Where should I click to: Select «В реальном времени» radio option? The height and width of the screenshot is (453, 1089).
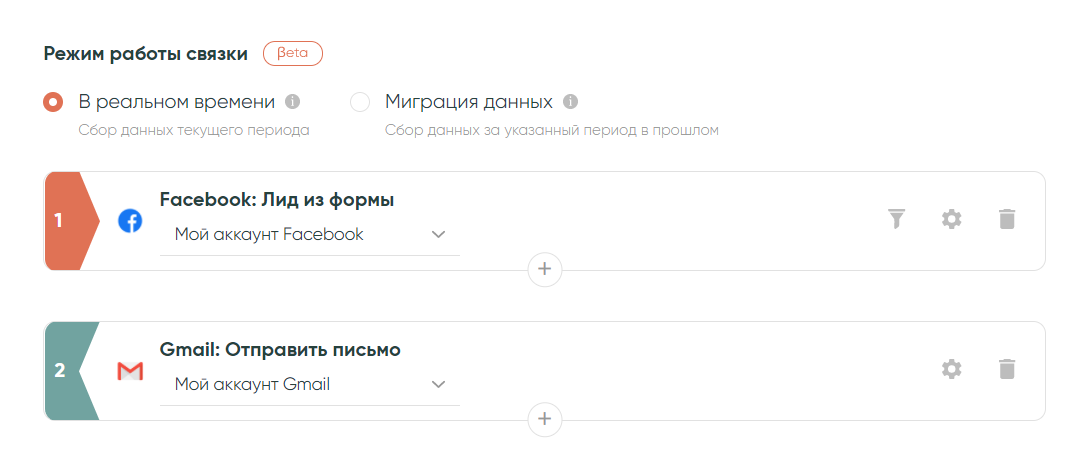click(53, 102)
